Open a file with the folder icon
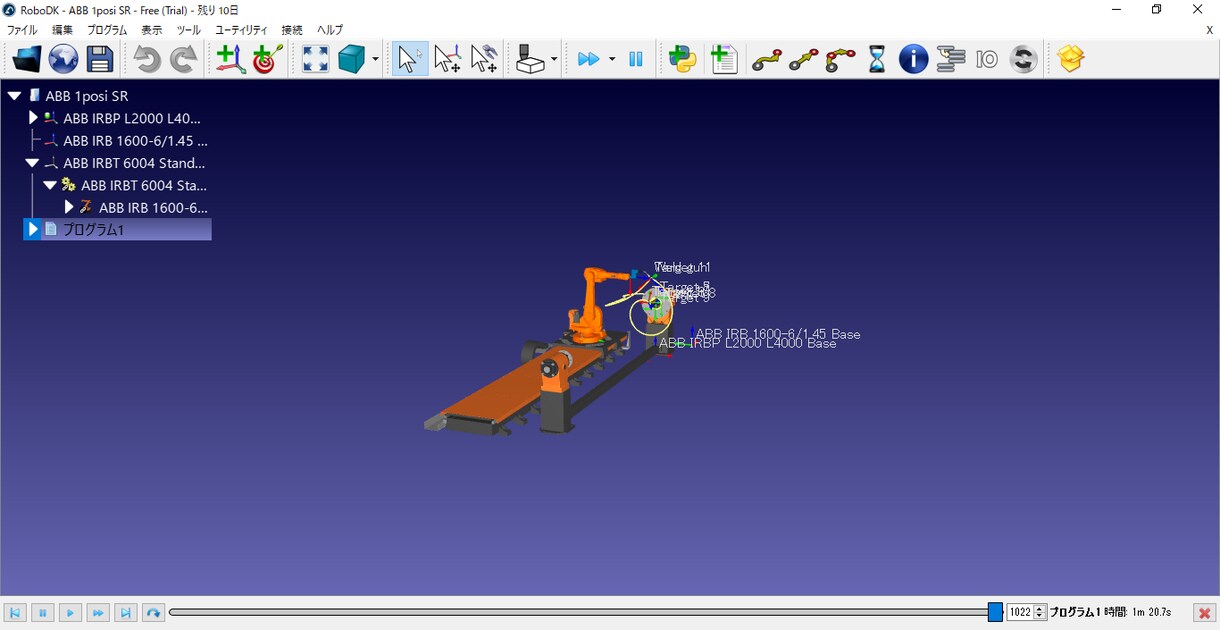The width and height of the screenshot is (1220, 630). (27, 60)
